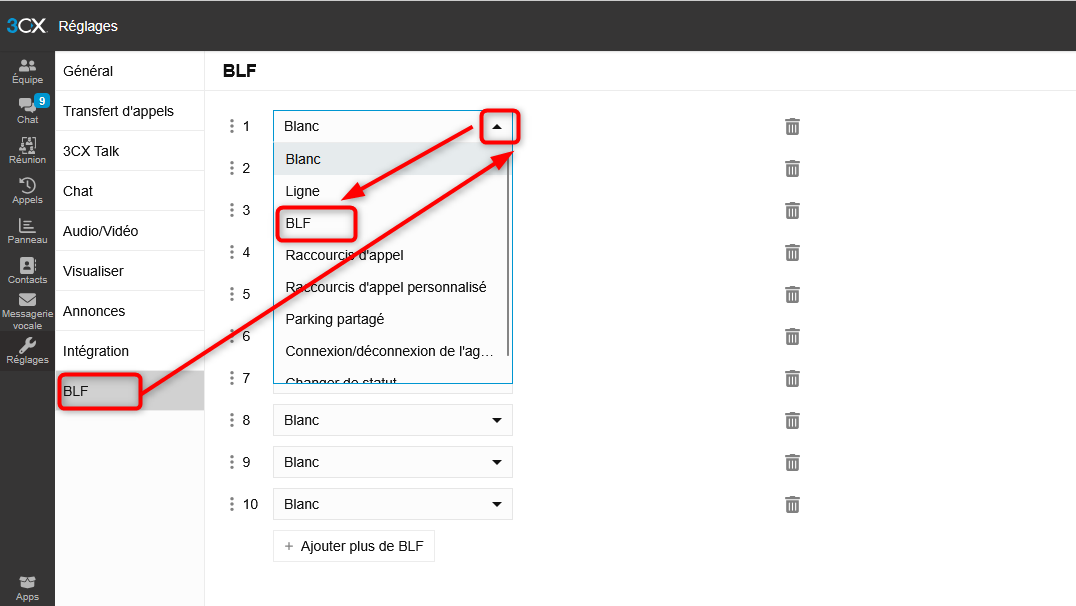Open the Contacts icon in sidebar
This screenshot has width=1076, height=606.
pos(27,271)
